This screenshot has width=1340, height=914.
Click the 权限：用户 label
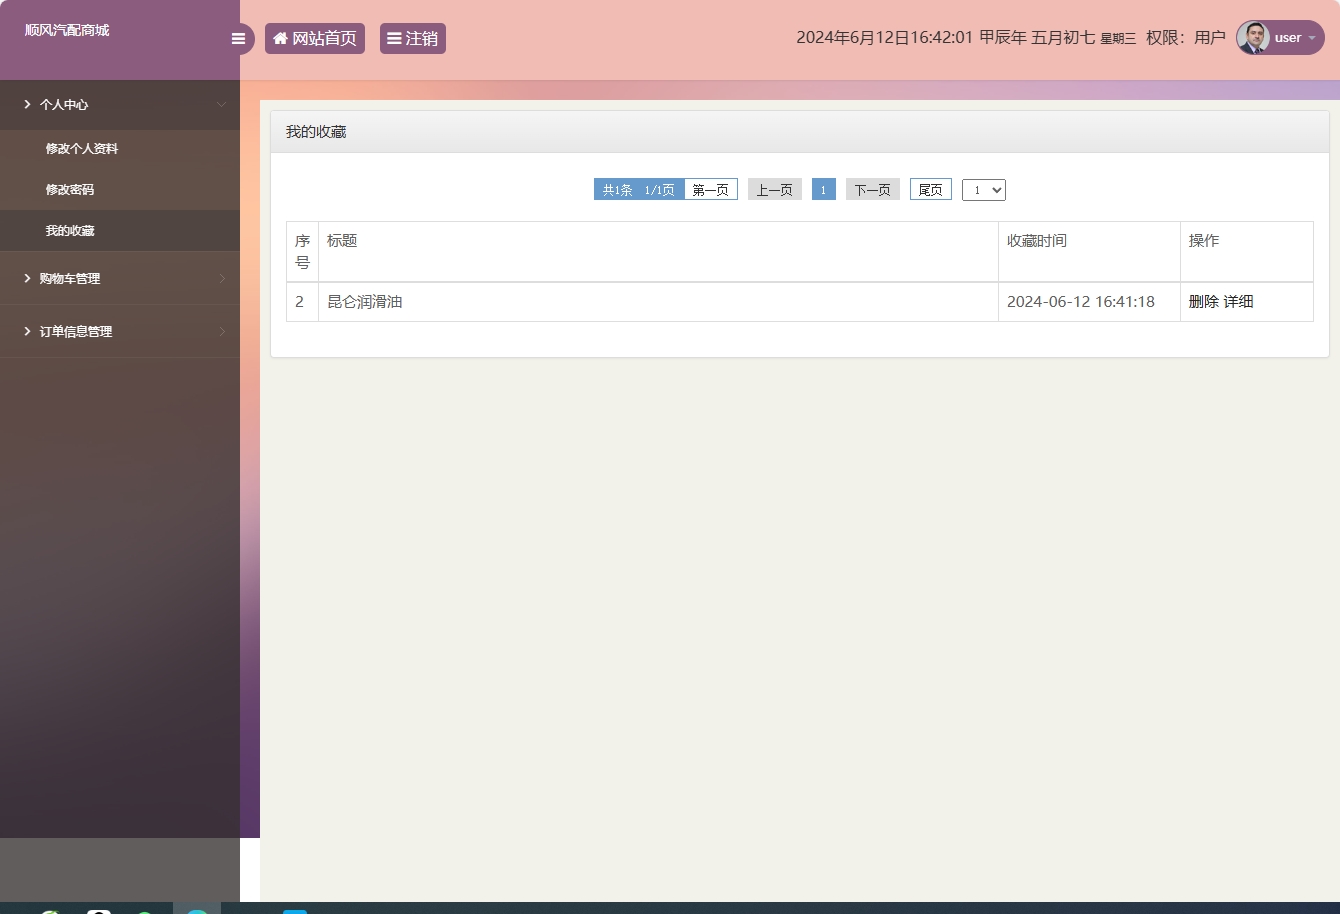1185,38
